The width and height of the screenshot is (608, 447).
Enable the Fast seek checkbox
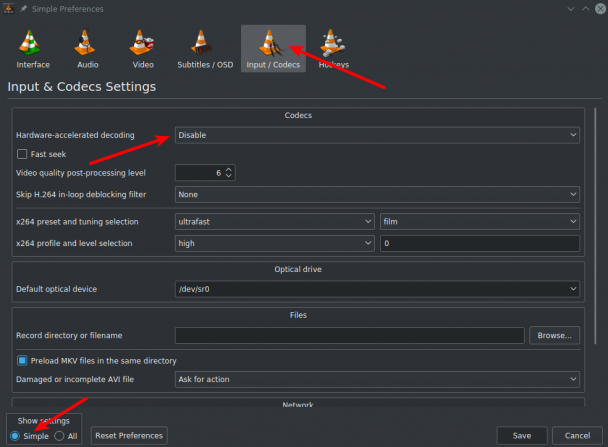click(22, 154)
